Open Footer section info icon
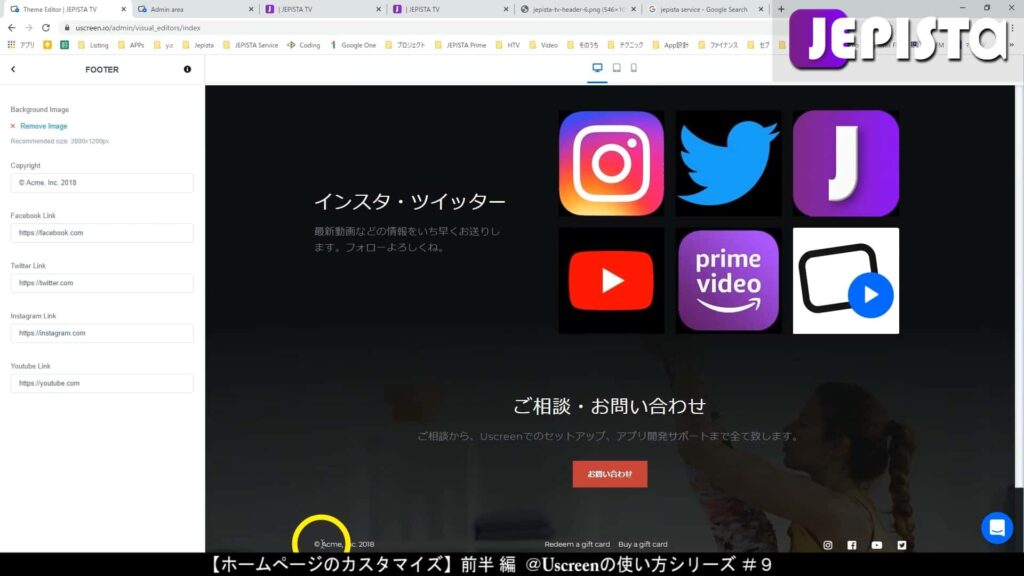This screenshot has width=1024, height=576. pos(187,69)
